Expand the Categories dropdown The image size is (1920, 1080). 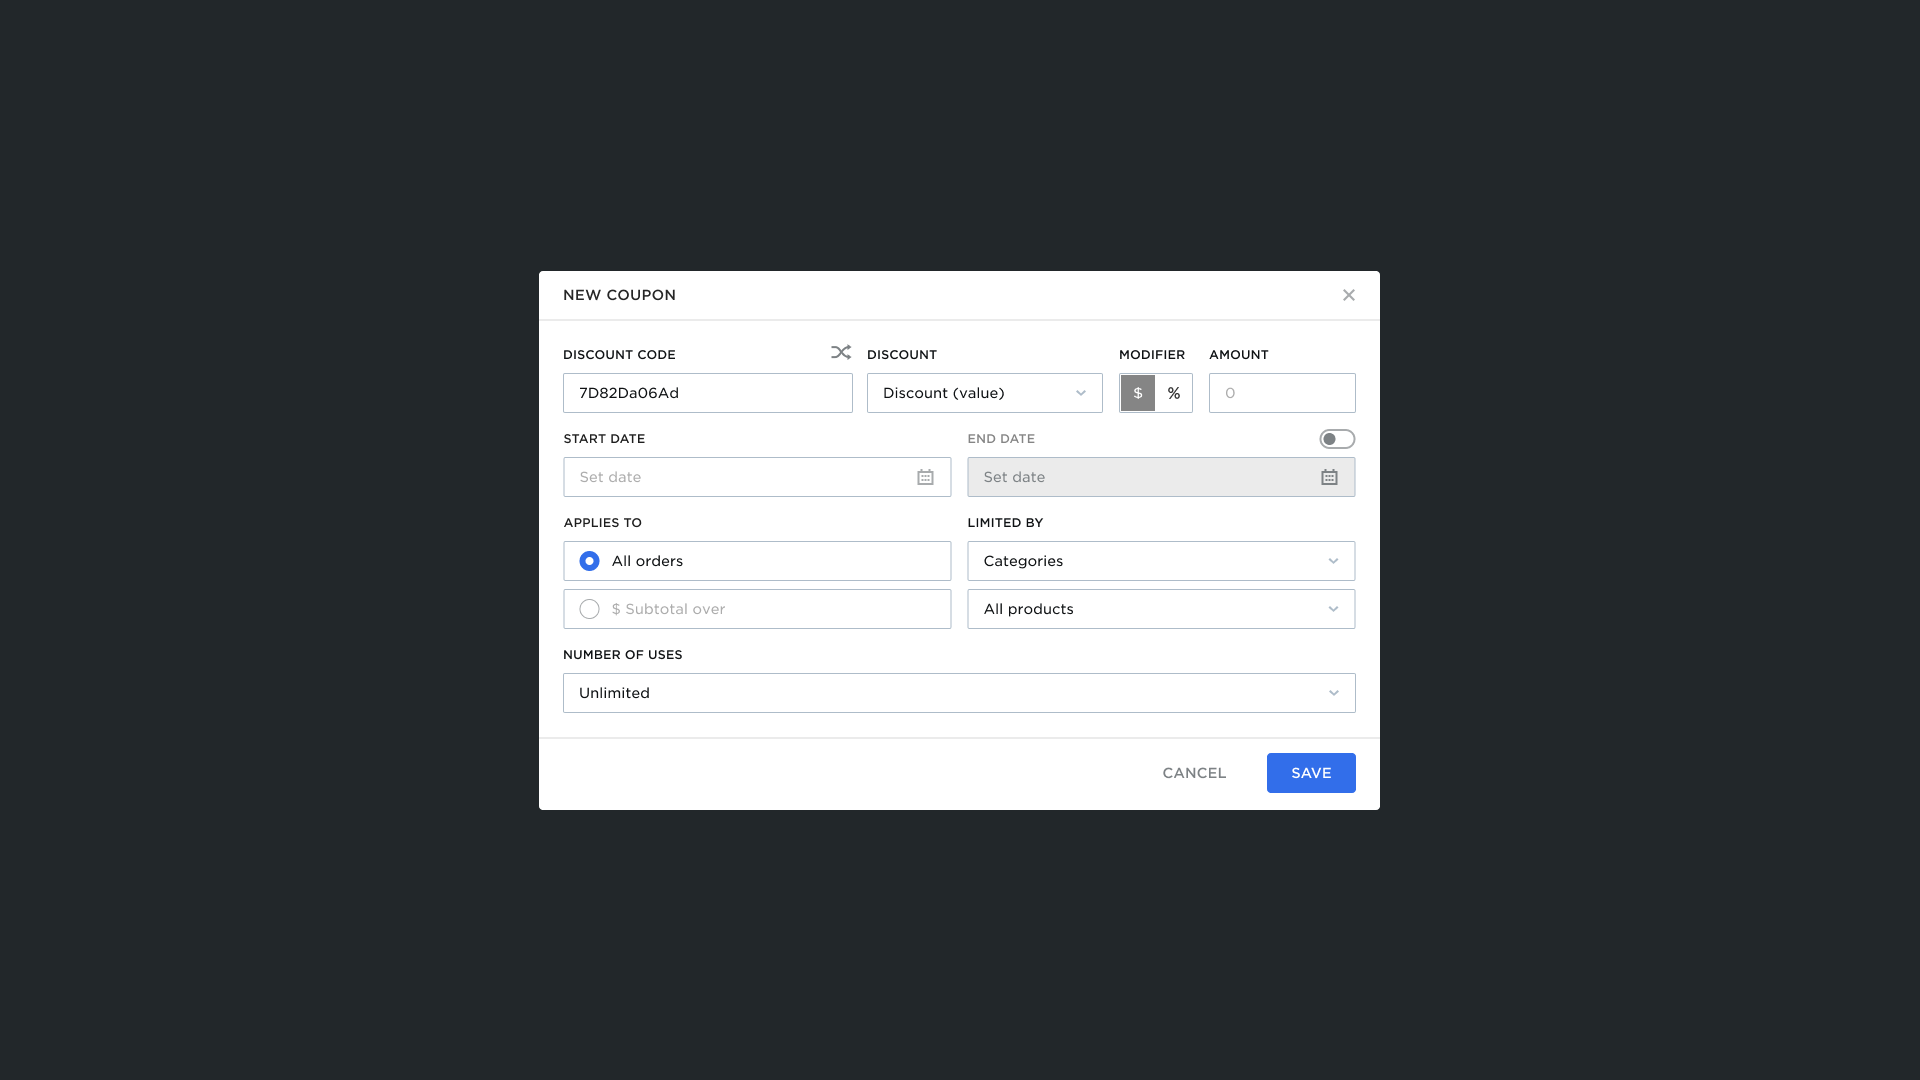click(x=1160, y=561)
